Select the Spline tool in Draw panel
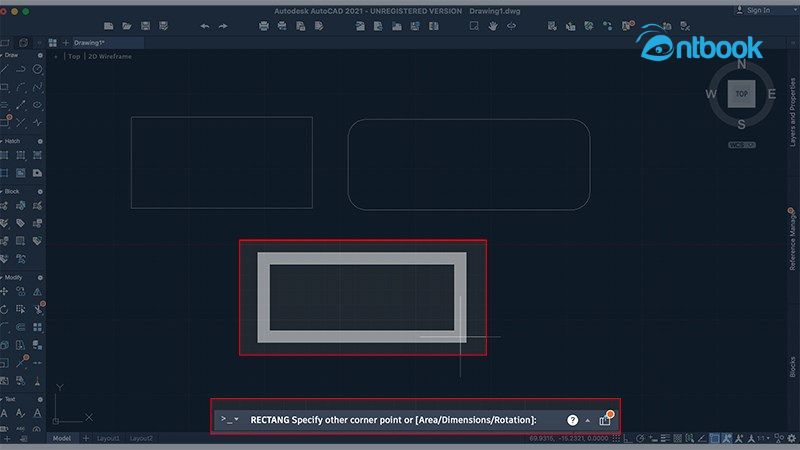800x450 pixels. point(37,87)
